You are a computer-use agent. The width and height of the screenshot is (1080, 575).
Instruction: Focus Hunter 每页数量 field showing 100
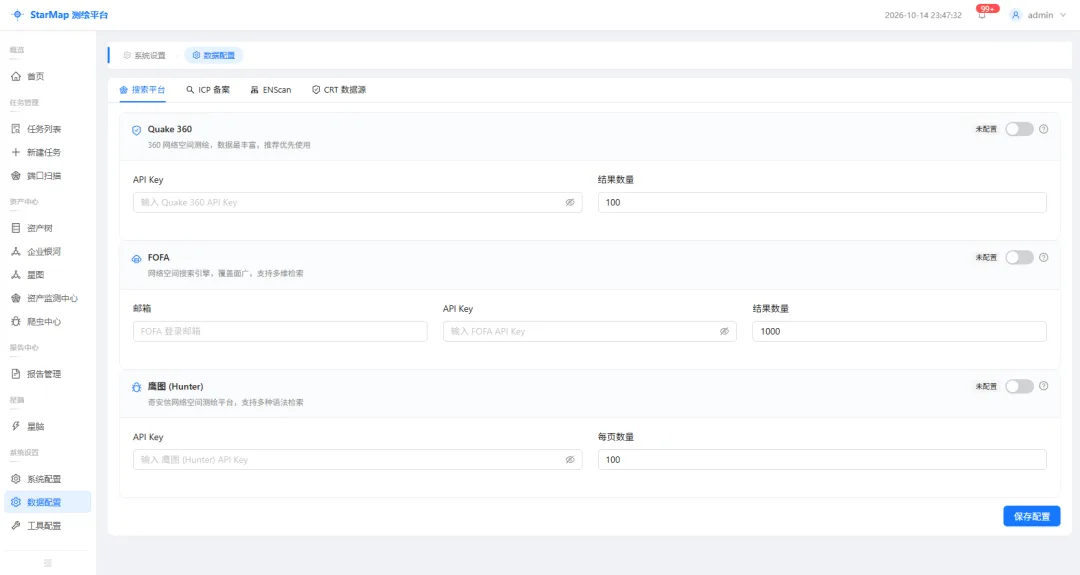[x=822, y=459]
